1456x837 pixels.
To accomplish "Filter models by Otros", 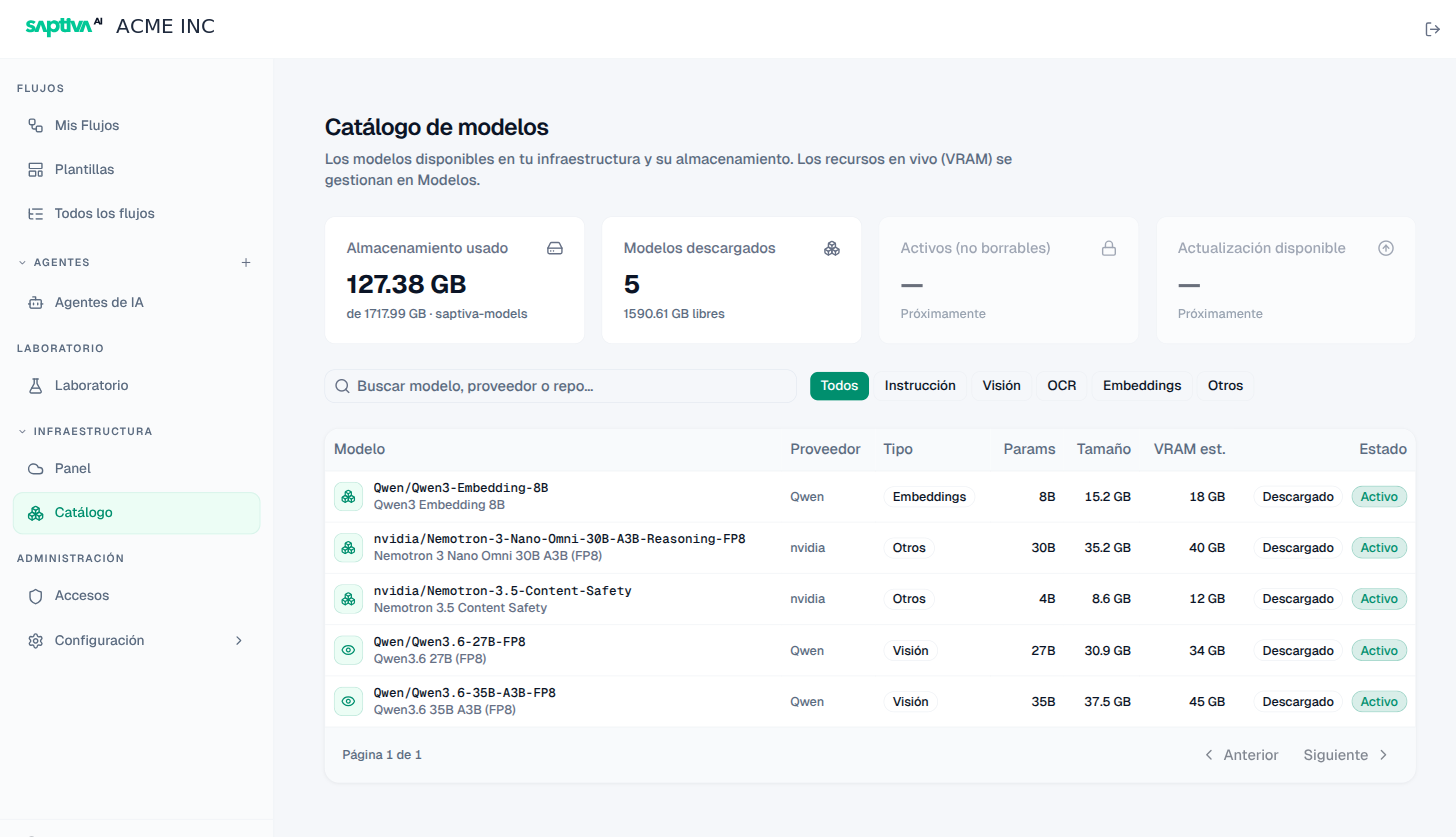I will (1225, 386).
